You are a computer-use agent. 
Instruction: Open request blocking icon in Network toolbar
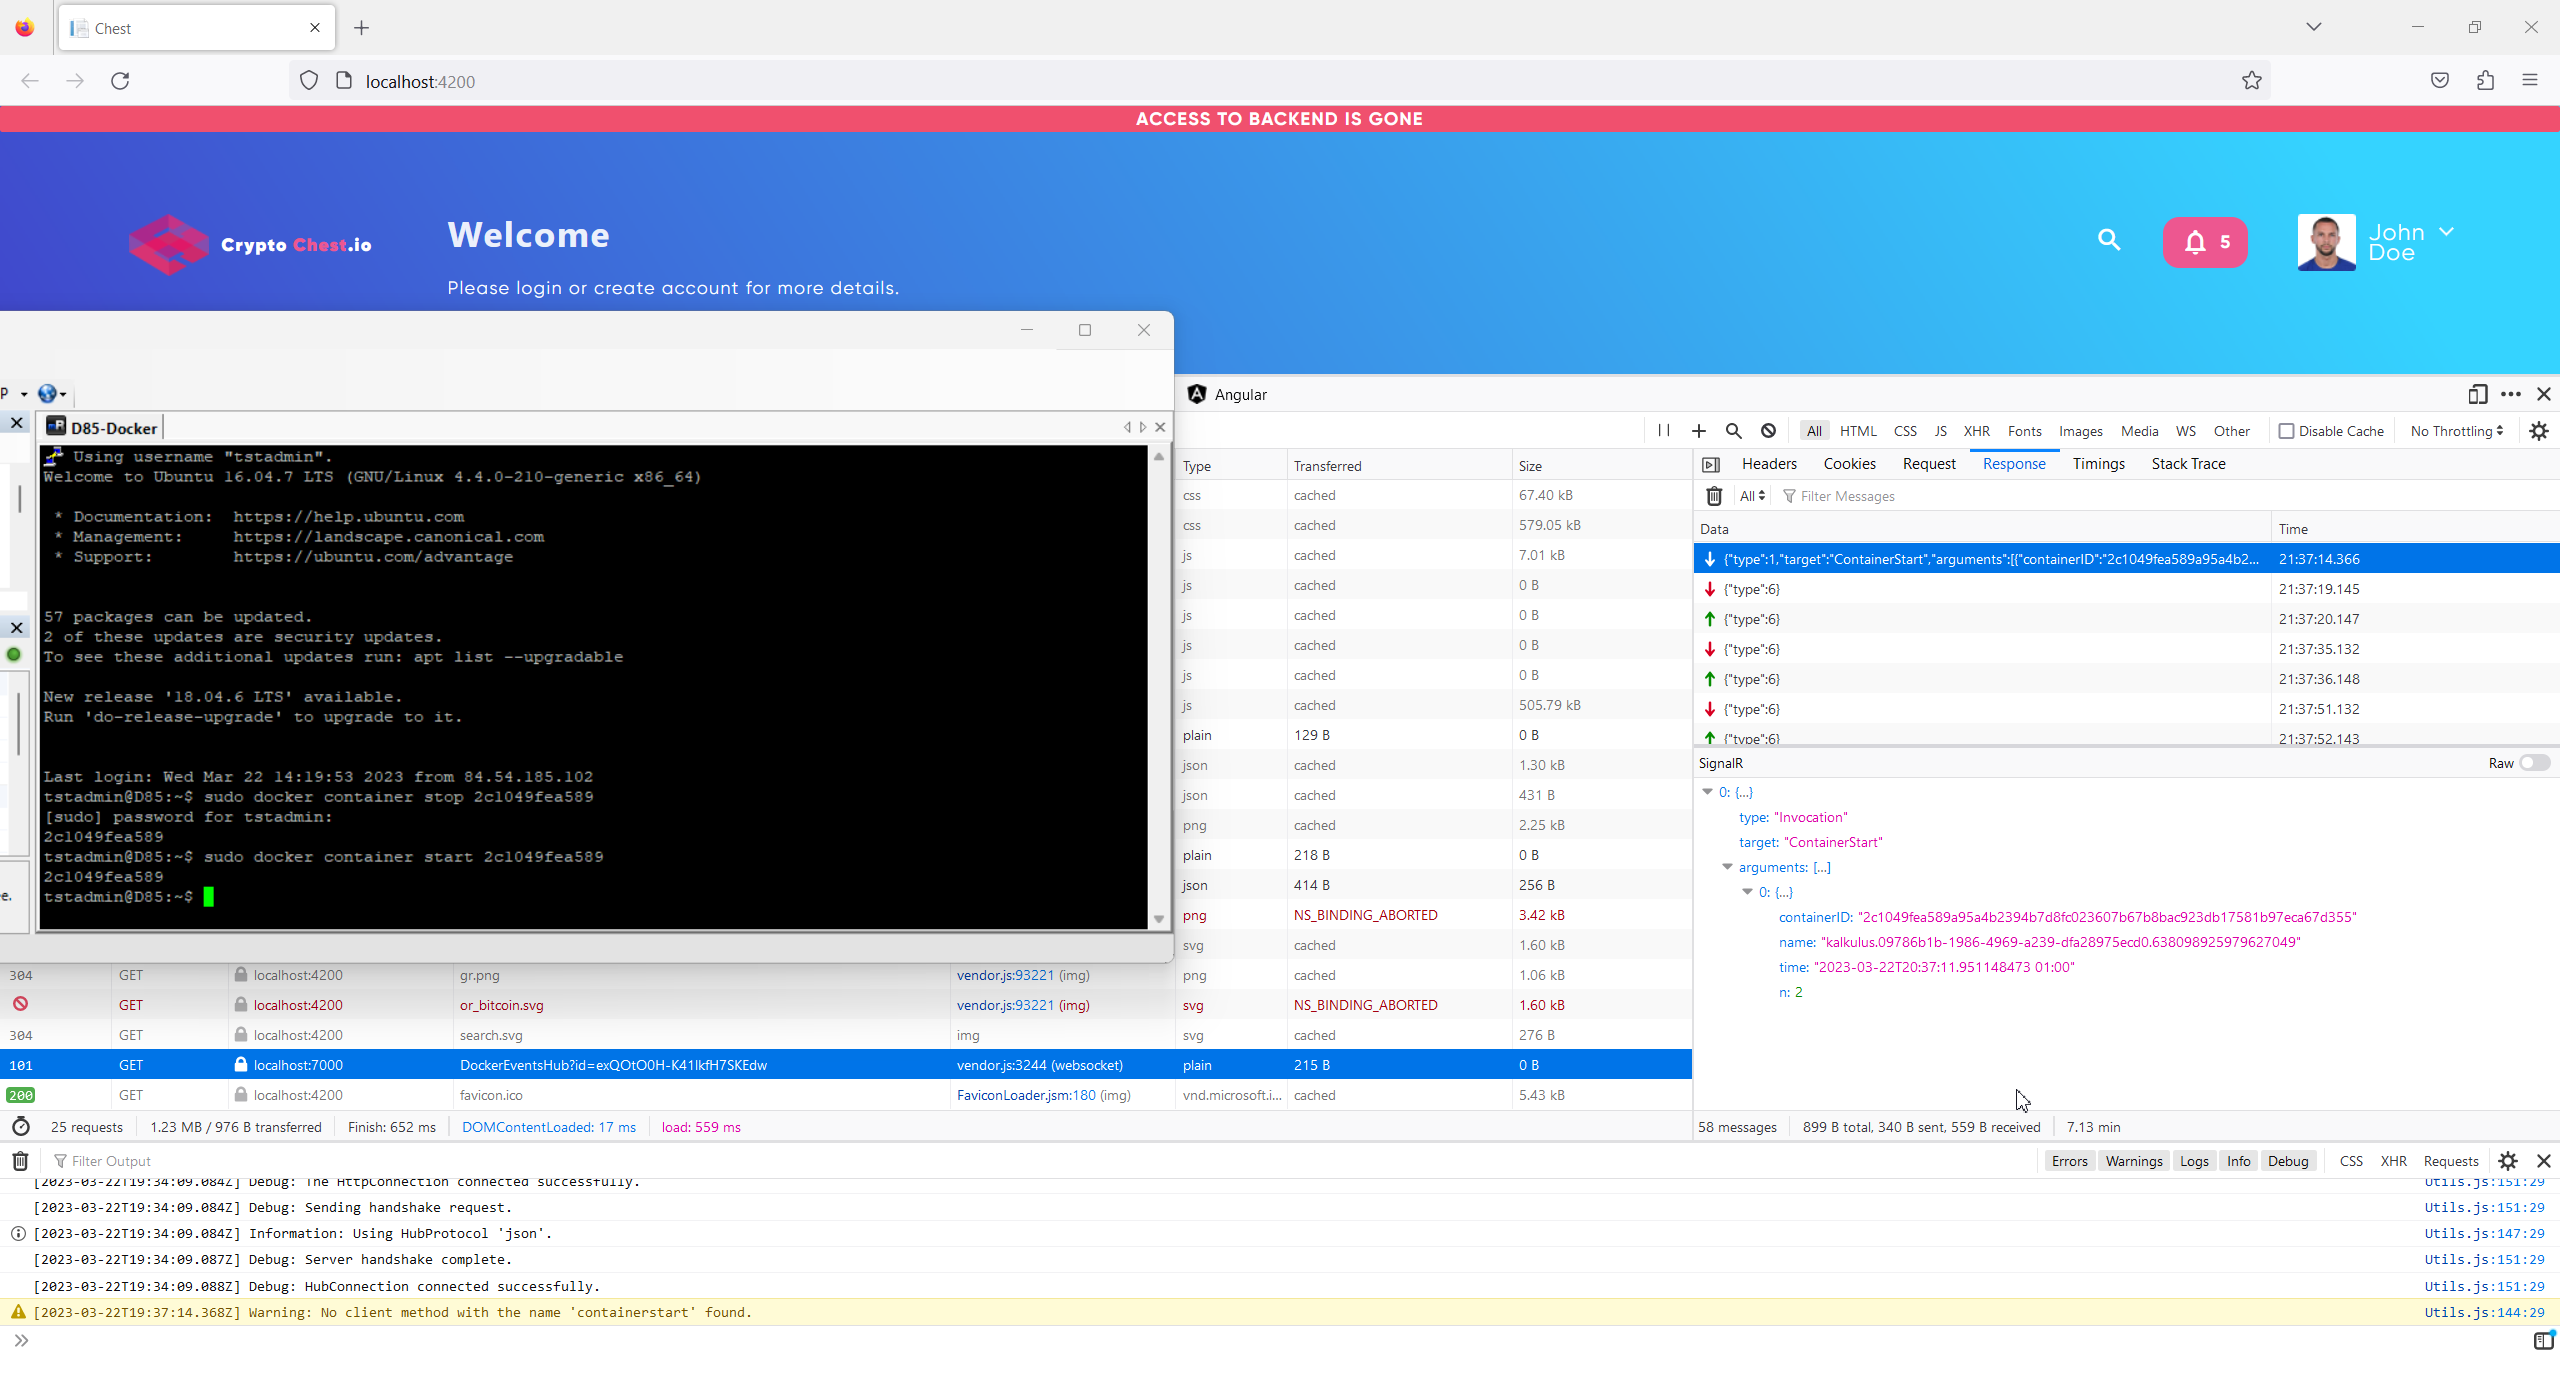click(x=1768, y=431)
